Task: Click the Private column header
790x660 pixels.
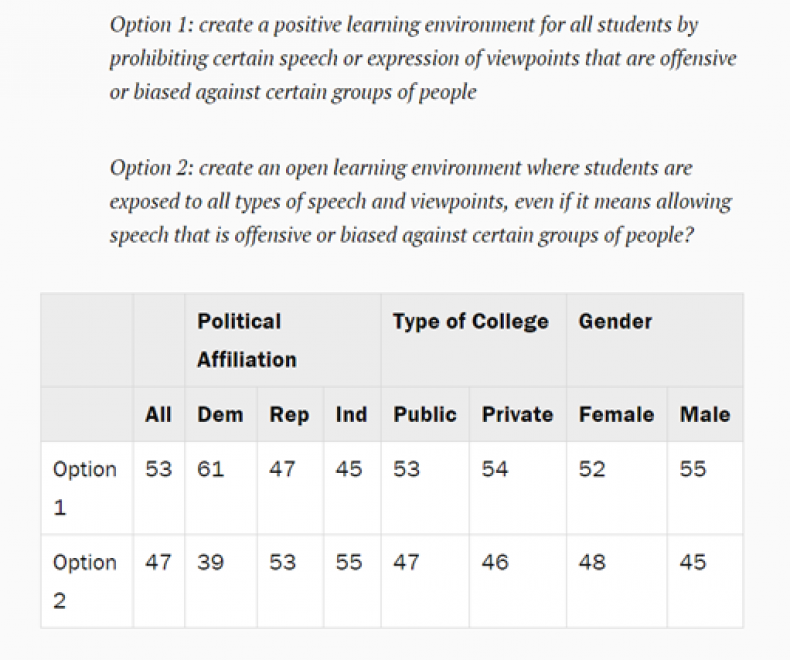Action: pyautogui.click(x=518, y=415)
